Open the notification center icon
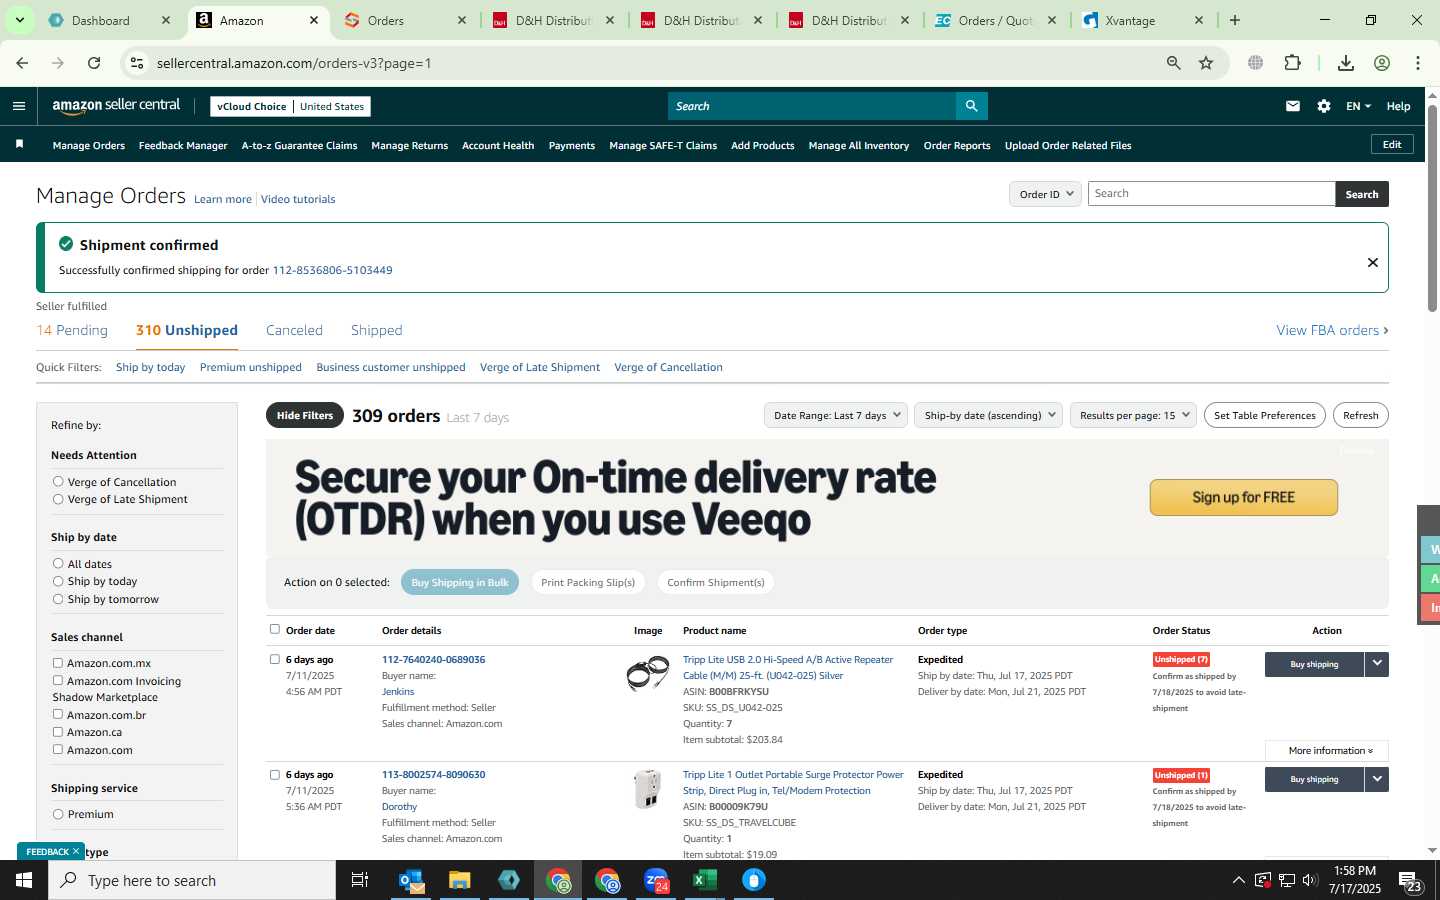Viewport: 1440px width, 900px height. pyautogui.click(x=1410, y=881)
